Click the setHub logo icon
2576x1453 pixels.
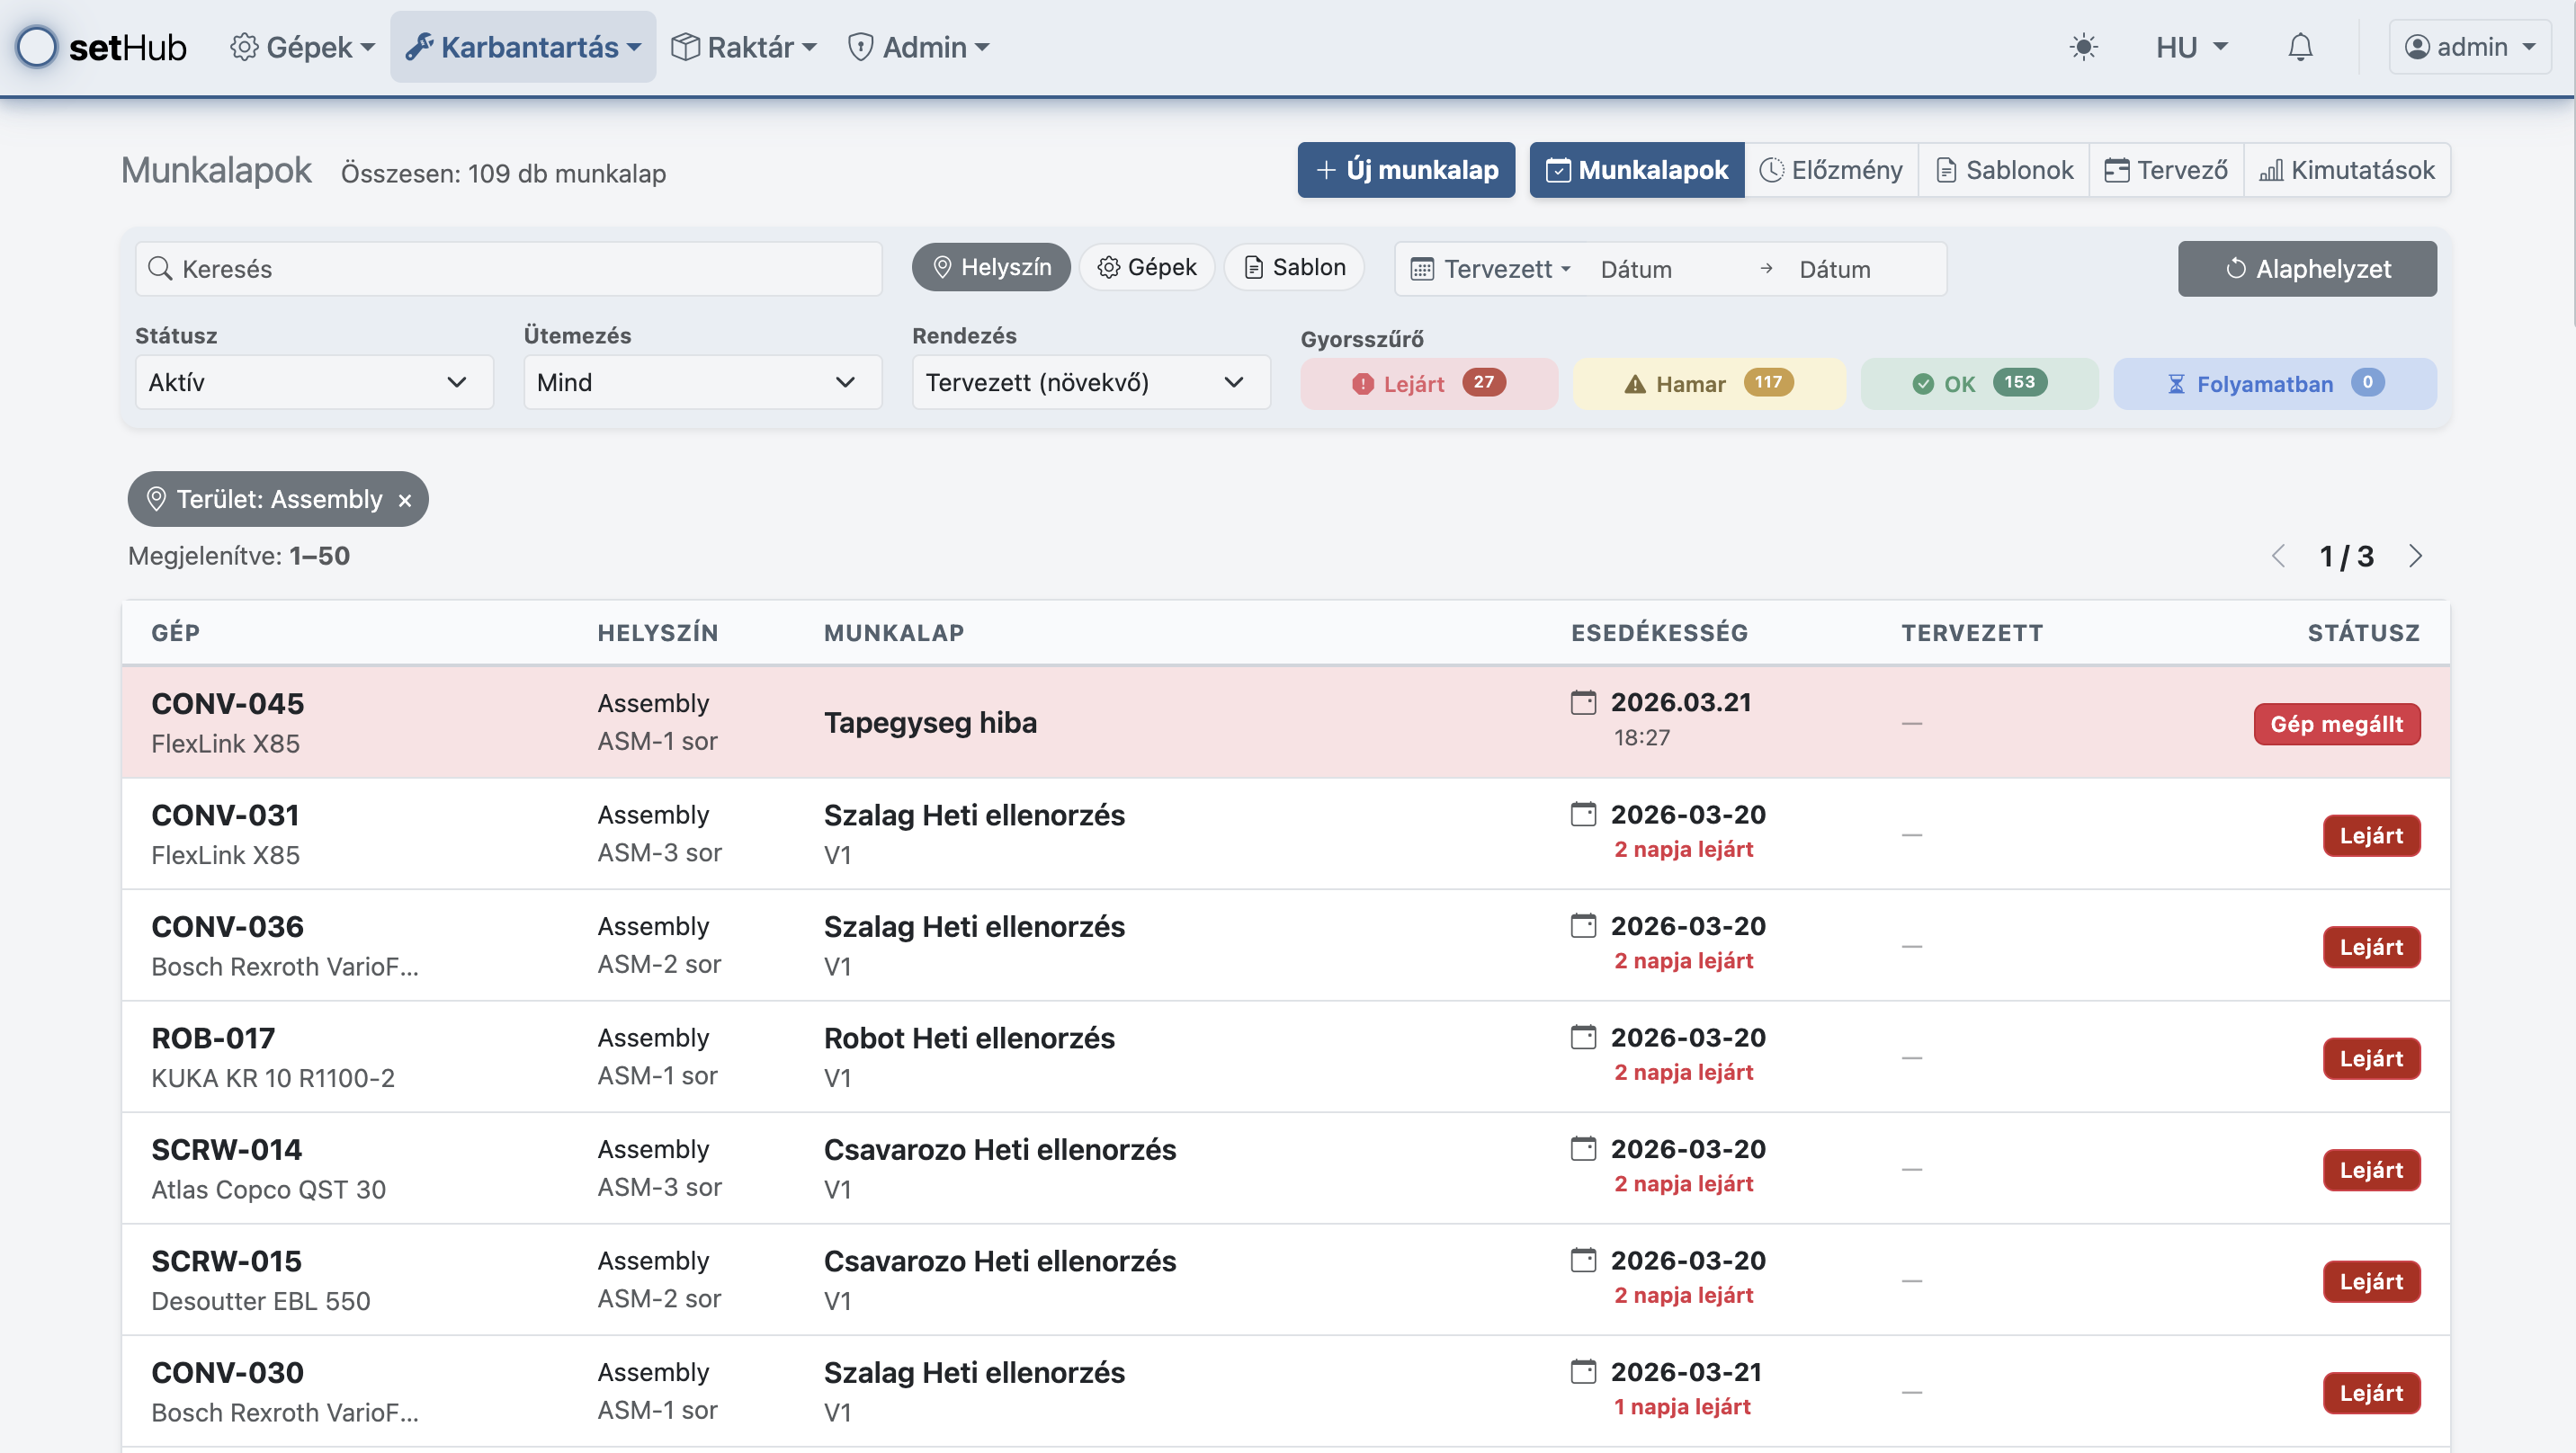pos(38,47)
